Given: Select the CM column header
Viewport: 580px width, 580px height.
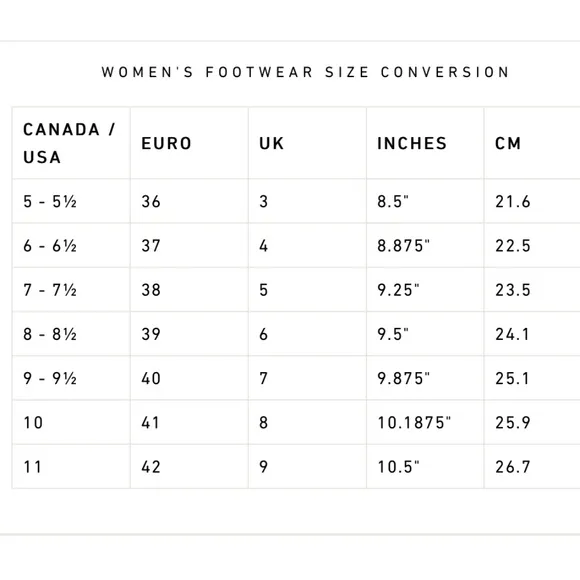Looking at the screenshot, I should point(532,143).
